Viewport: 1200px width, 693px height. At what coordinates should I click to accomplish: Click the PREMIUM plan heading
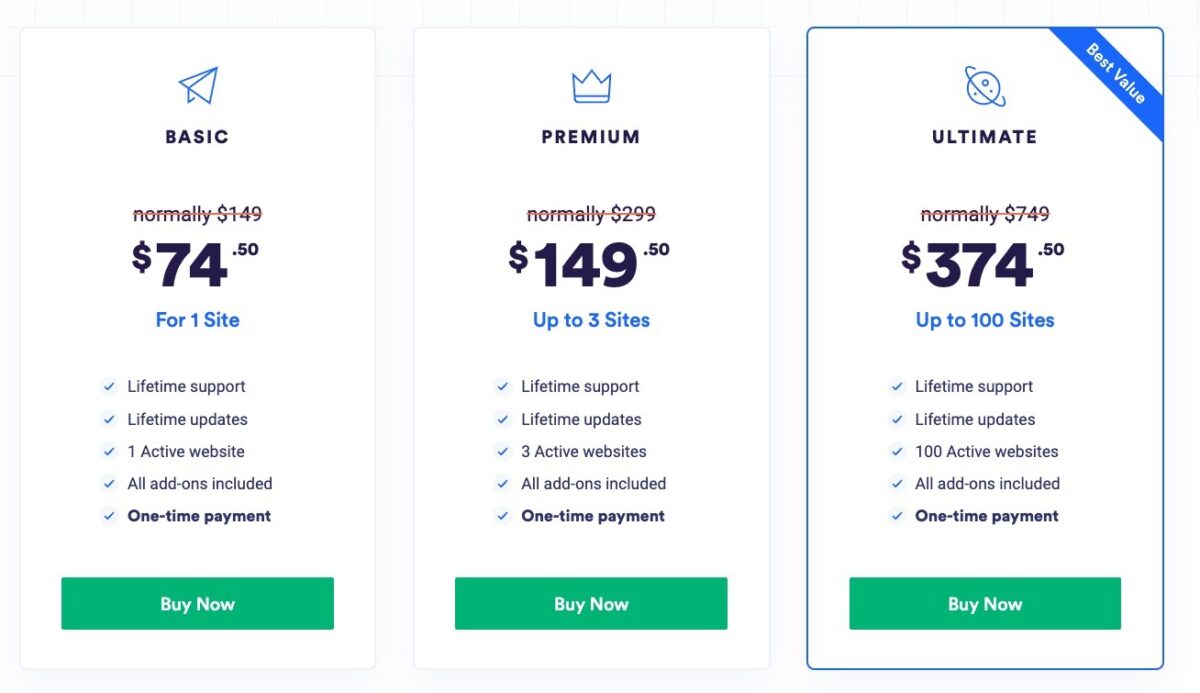[591, 137]
